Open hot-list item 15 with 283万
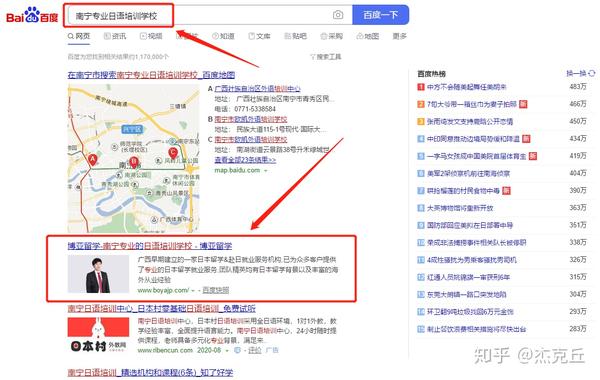Screen dimensions: 600x380 coord(476,329)
